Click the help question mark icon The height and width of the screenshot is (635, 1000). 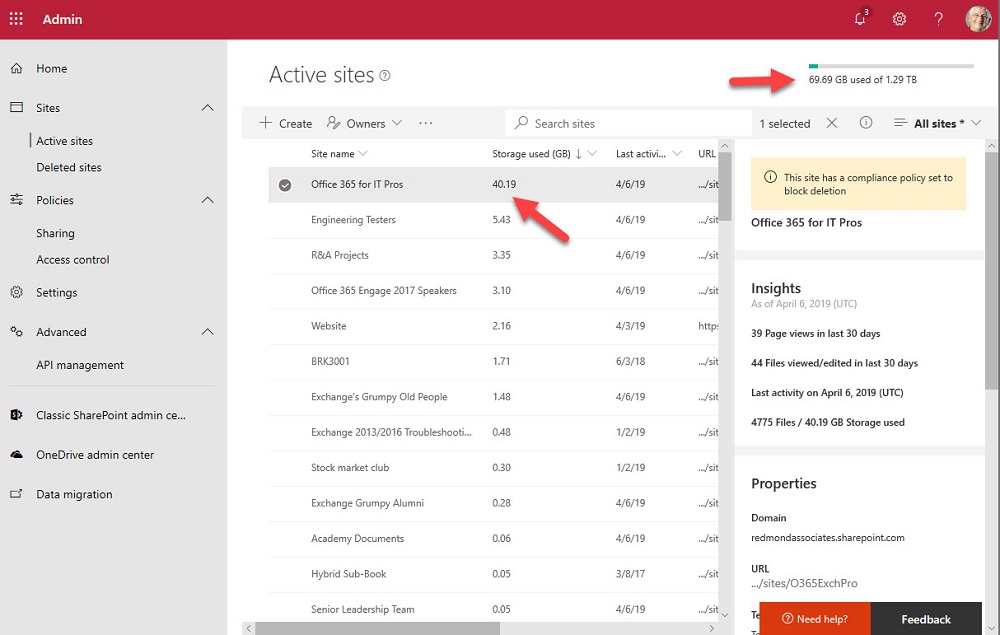[x=938, y=19]
